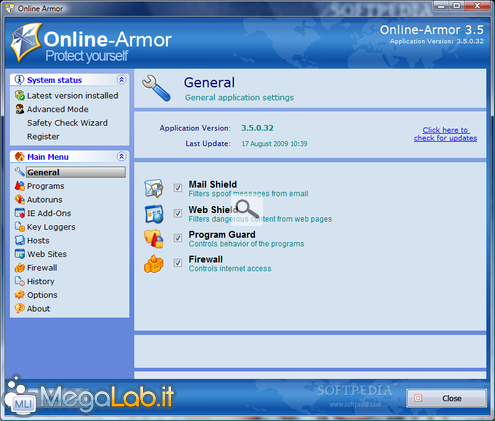
Task: Select General in the Main Menu
Action: point(76,172)
